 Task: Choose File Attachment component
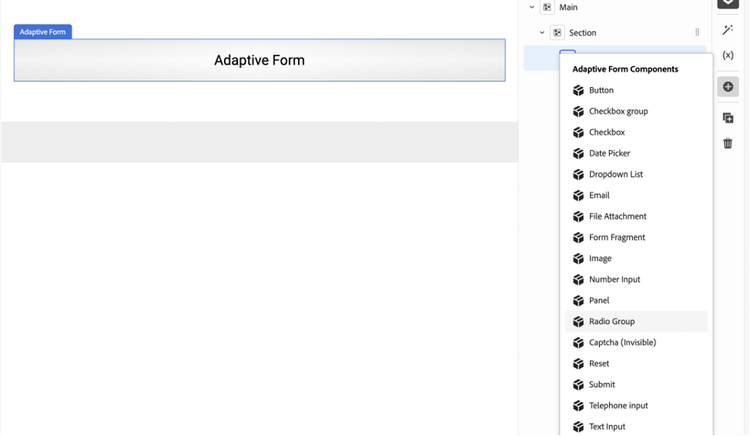pos(617,216)
